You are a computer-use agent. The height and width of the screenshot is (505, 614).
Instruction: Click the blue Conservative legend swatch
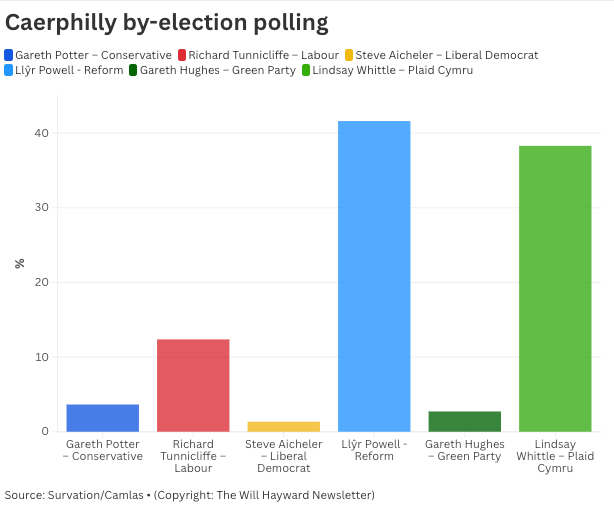click(x=9, y=55)
